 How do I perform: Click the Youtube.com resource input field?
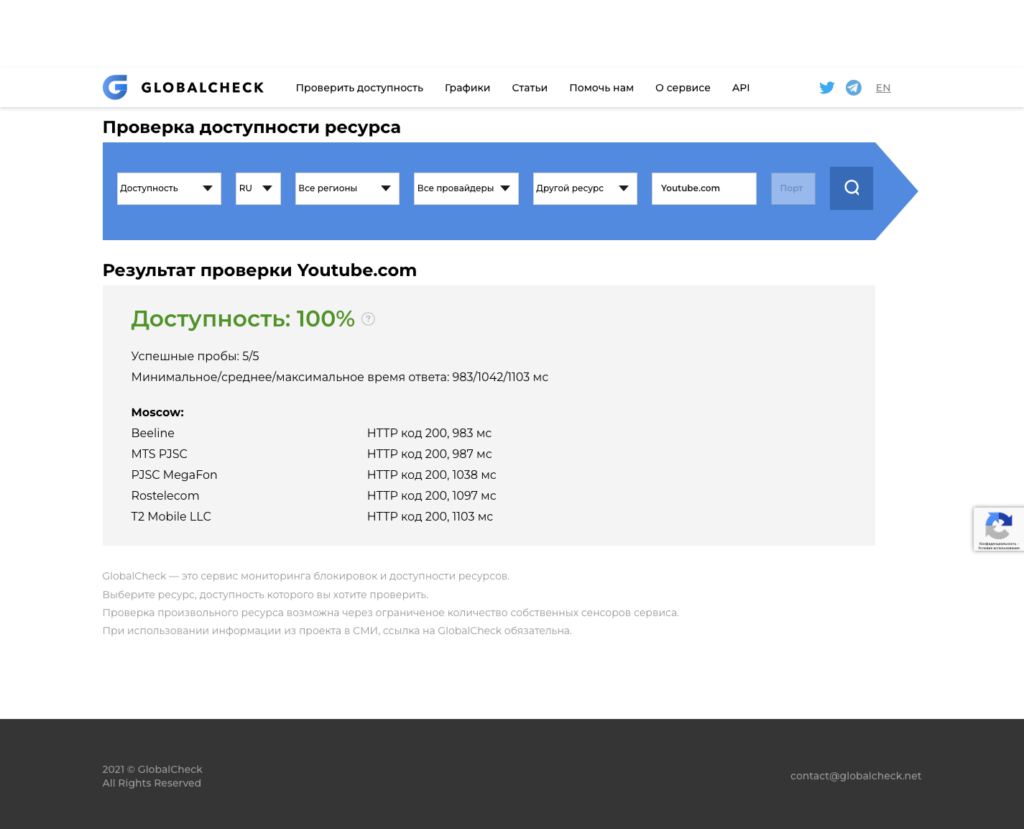pyautogui.click(x=704, y=188)
